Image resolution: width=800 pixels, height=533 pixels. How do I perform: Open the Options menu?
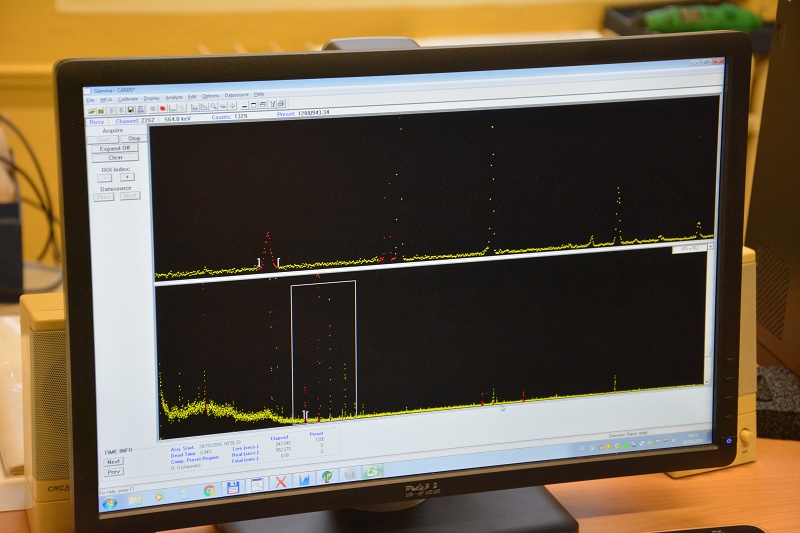pyautogui.click(x=210, y=96)
